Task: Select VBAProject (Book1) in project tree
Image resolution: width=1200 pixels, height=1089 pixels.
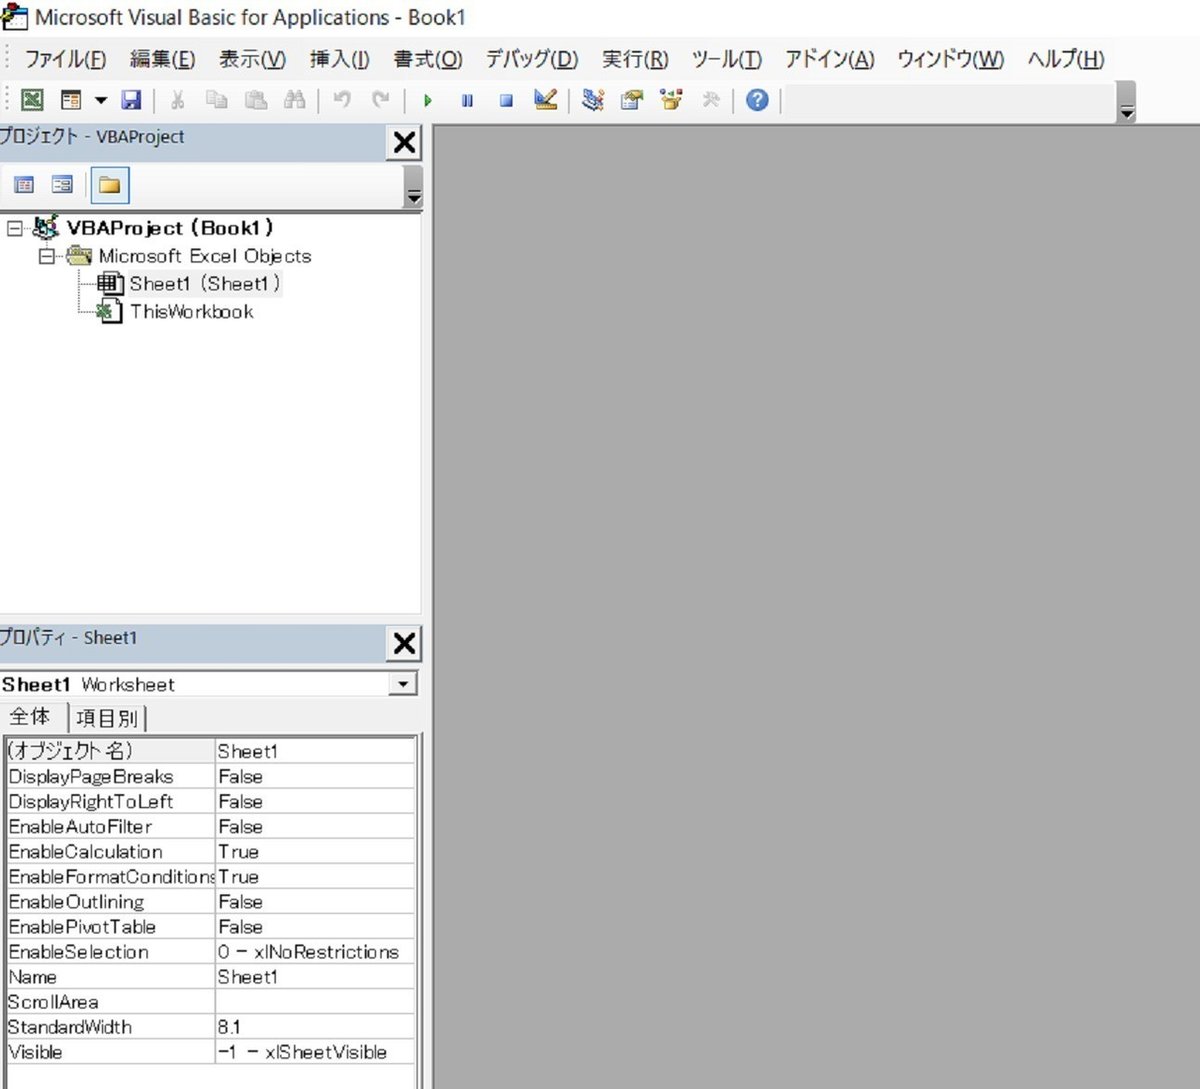Action: click(x=169, y=228)
